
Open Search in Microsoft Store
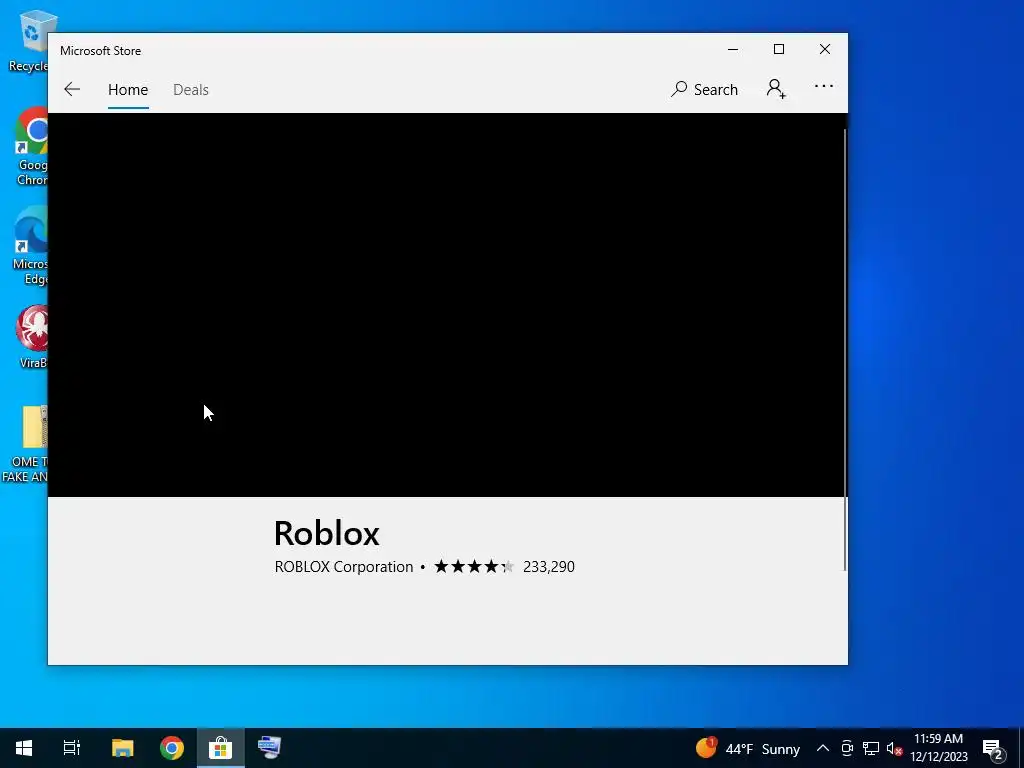pos(704,89)
